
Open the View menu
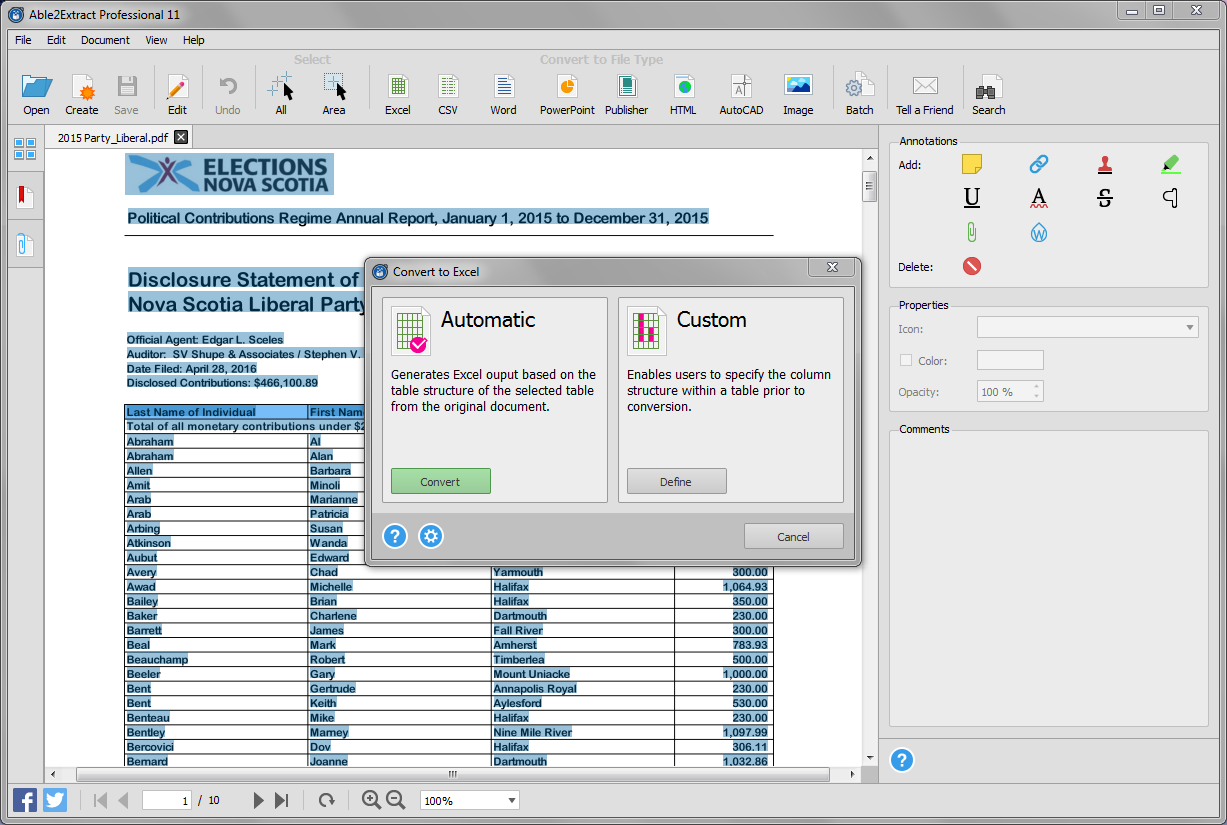[x=156, y=40]
